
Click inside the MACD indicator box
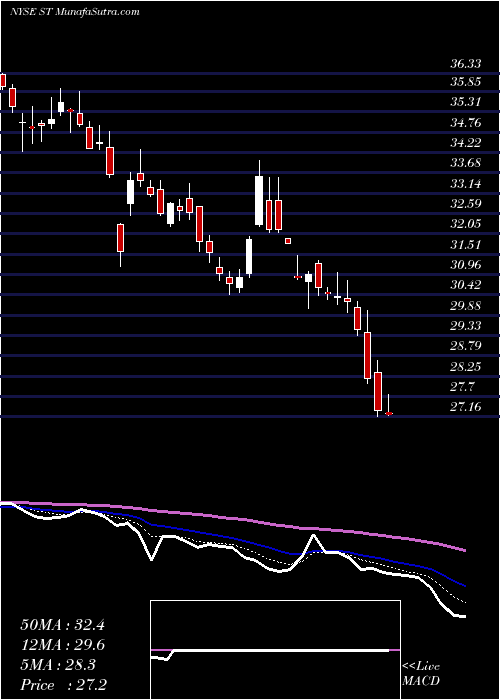coord(275,650)
